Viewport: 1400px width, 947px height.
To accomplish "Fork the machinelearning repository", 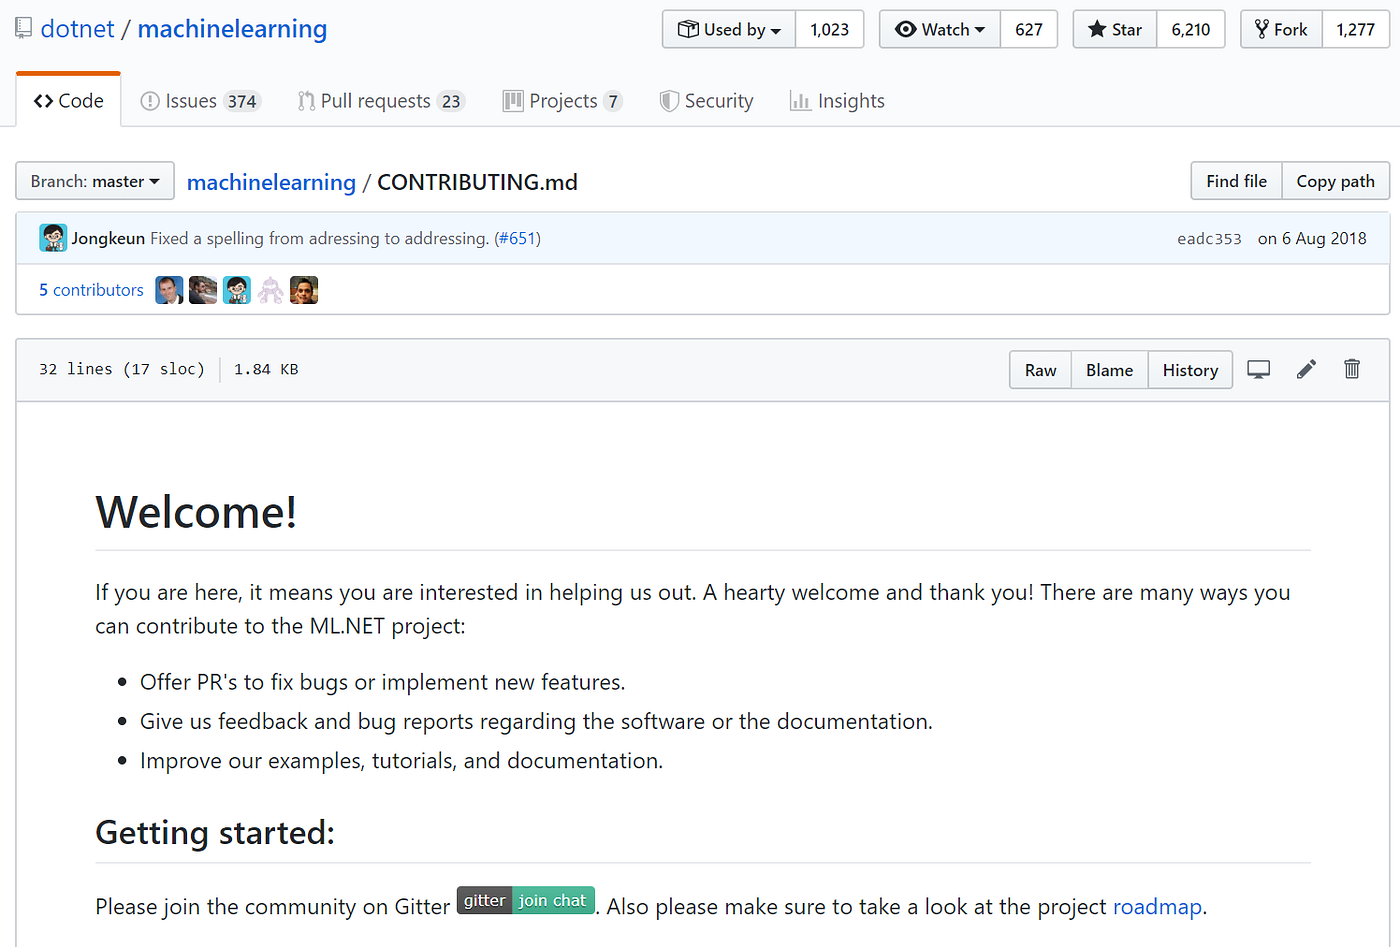I will click(1281, 29).
